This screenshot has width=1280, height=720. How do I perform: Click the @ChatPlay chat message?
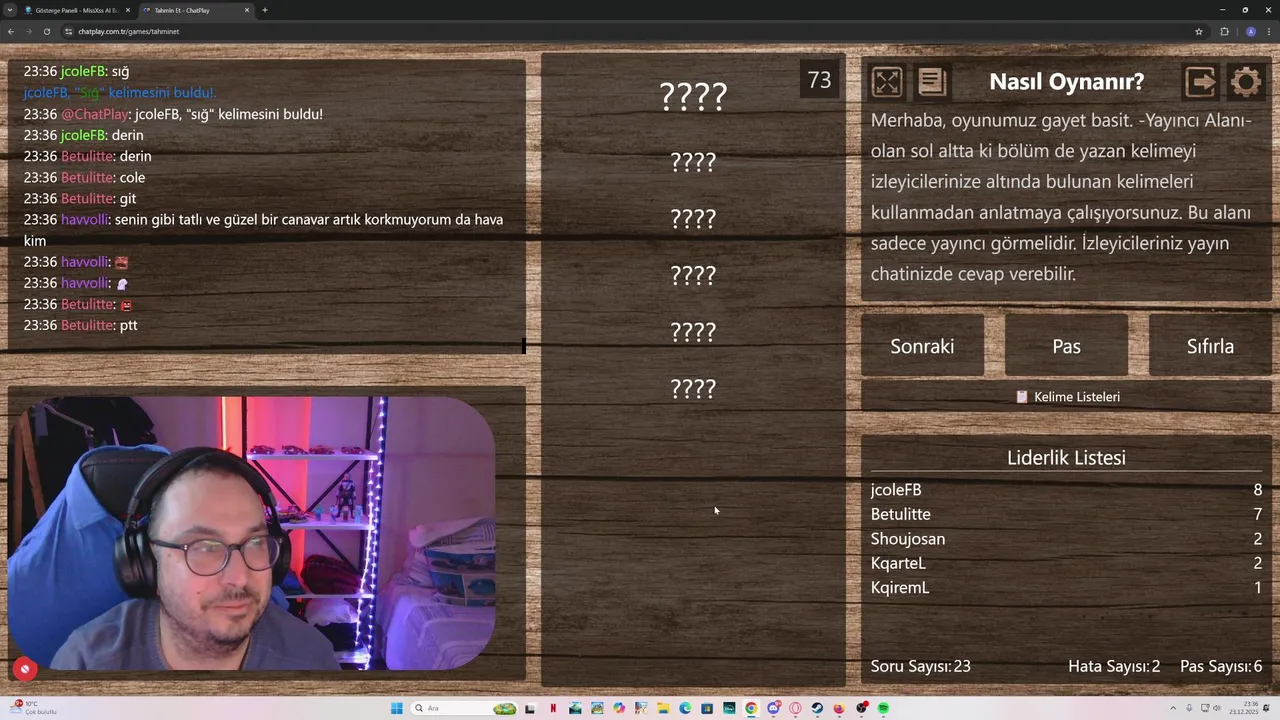click(173, 114)
